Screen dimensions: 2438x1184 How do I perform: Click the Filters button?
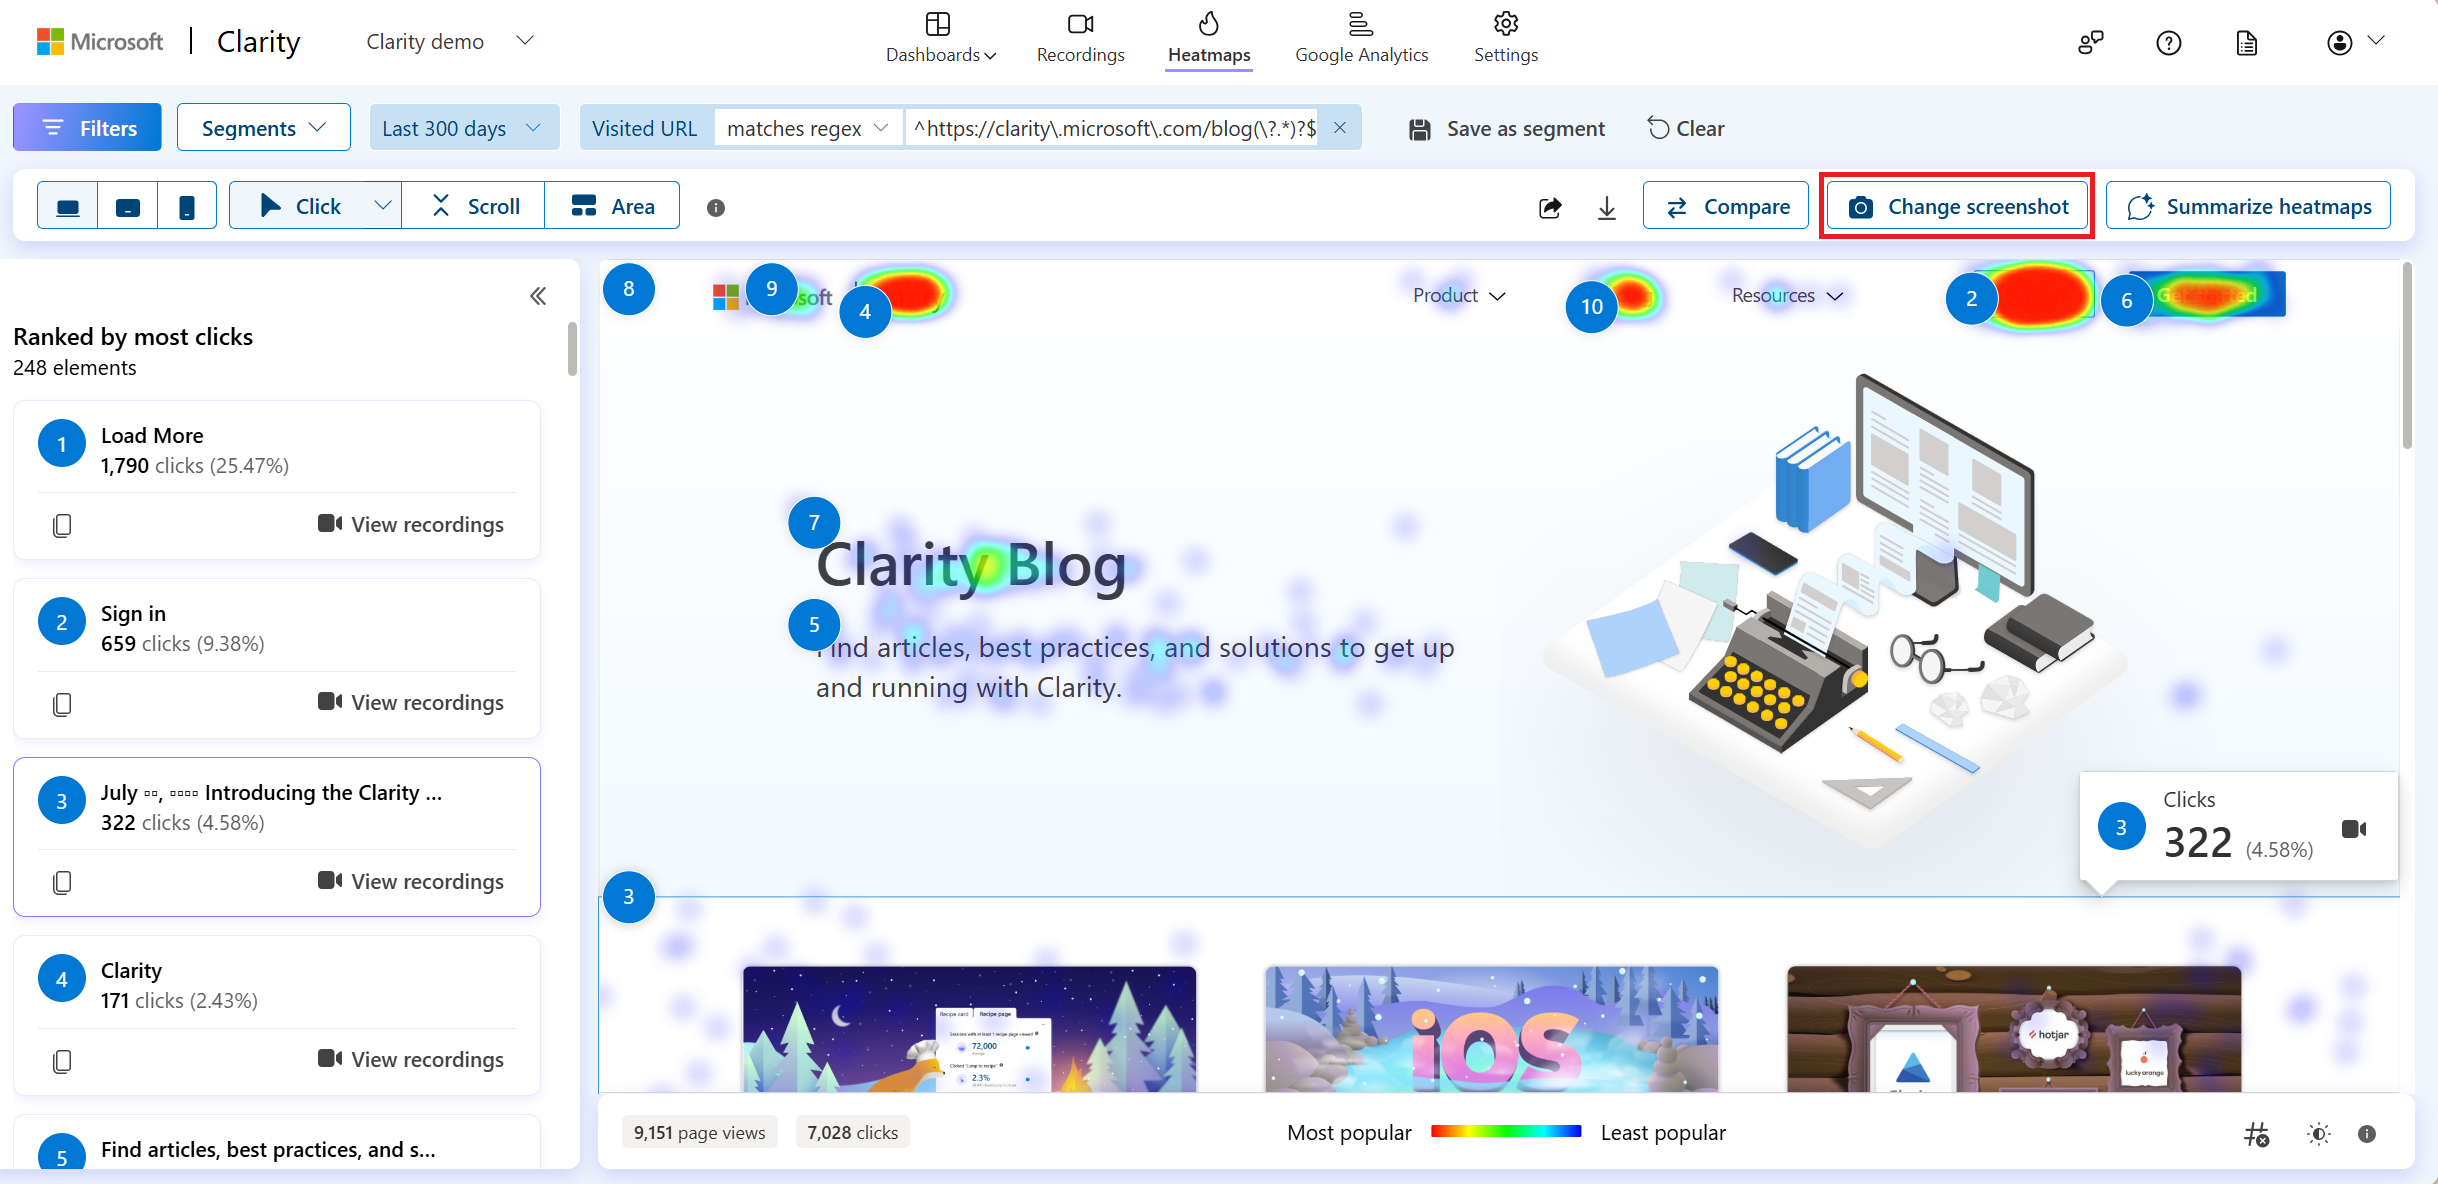87,128
